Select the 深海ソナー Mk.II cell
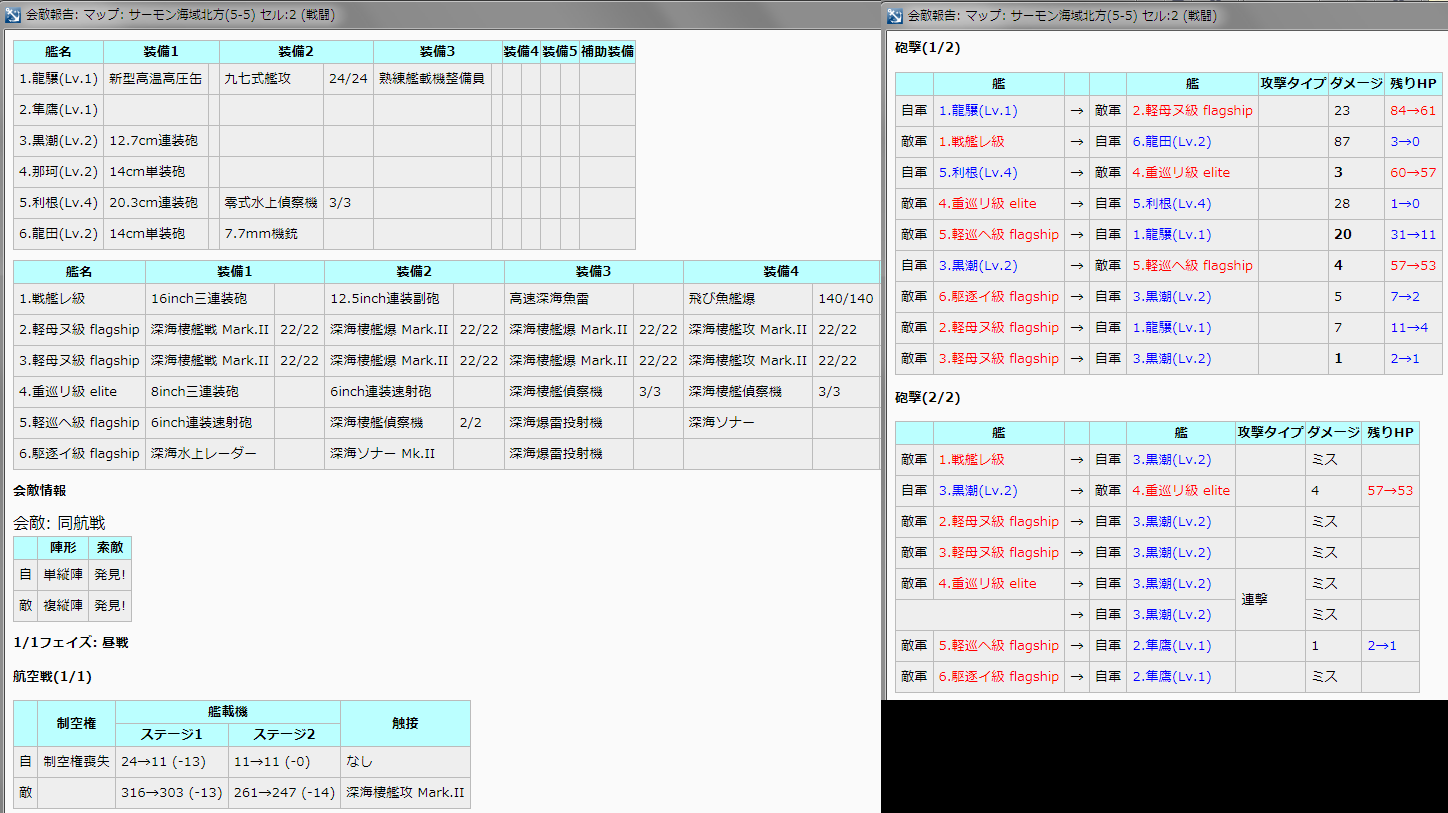Viewport: 1448px width, 813px height. point(383,454)
